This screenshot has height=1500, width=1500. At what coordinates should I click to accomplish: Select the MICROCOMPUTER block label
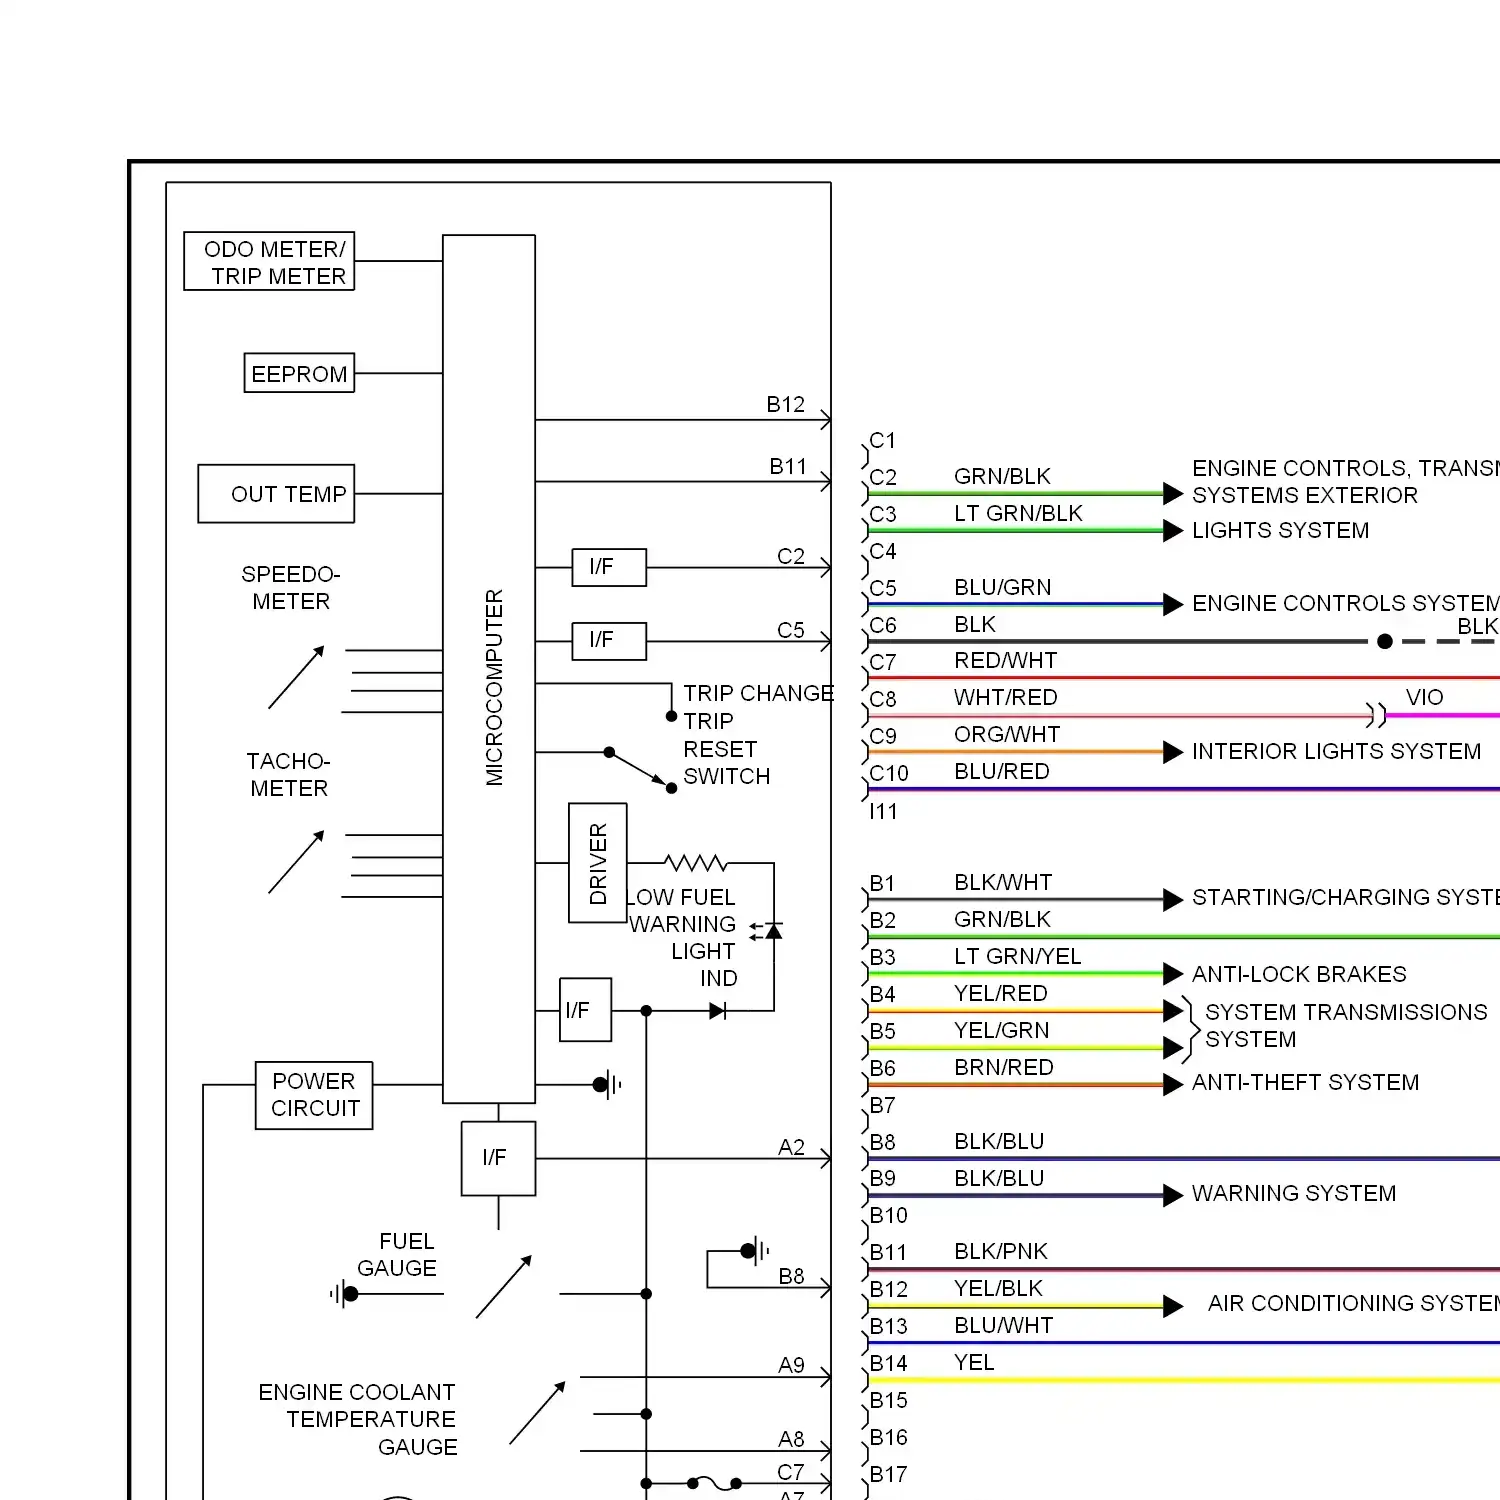coord(494,688)
